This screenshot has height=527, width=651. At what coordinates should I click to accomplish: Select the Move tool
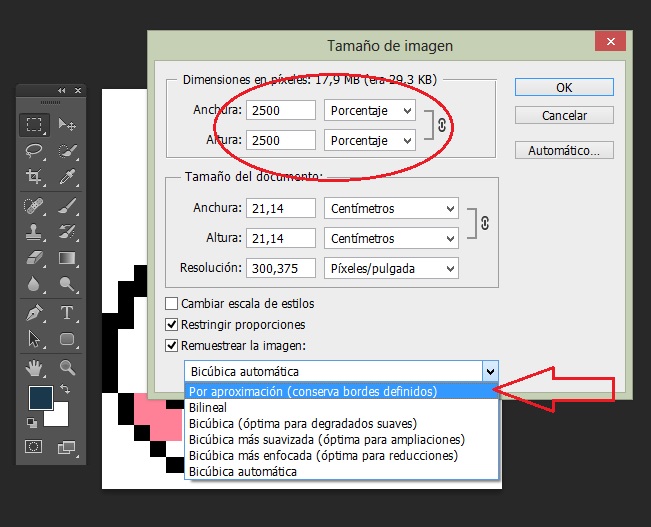67,124
